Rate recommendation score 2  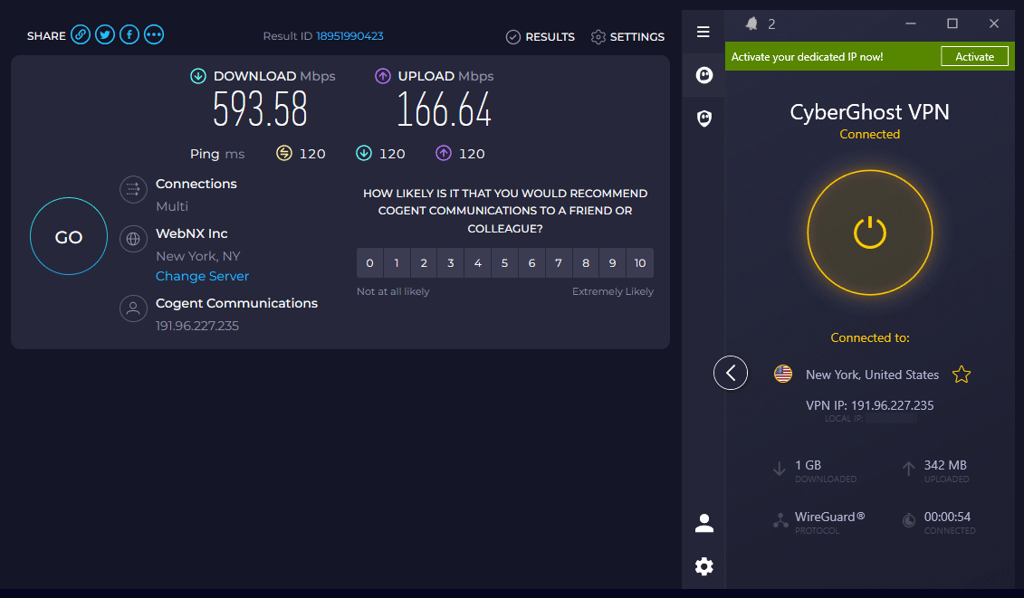(424, 263)
